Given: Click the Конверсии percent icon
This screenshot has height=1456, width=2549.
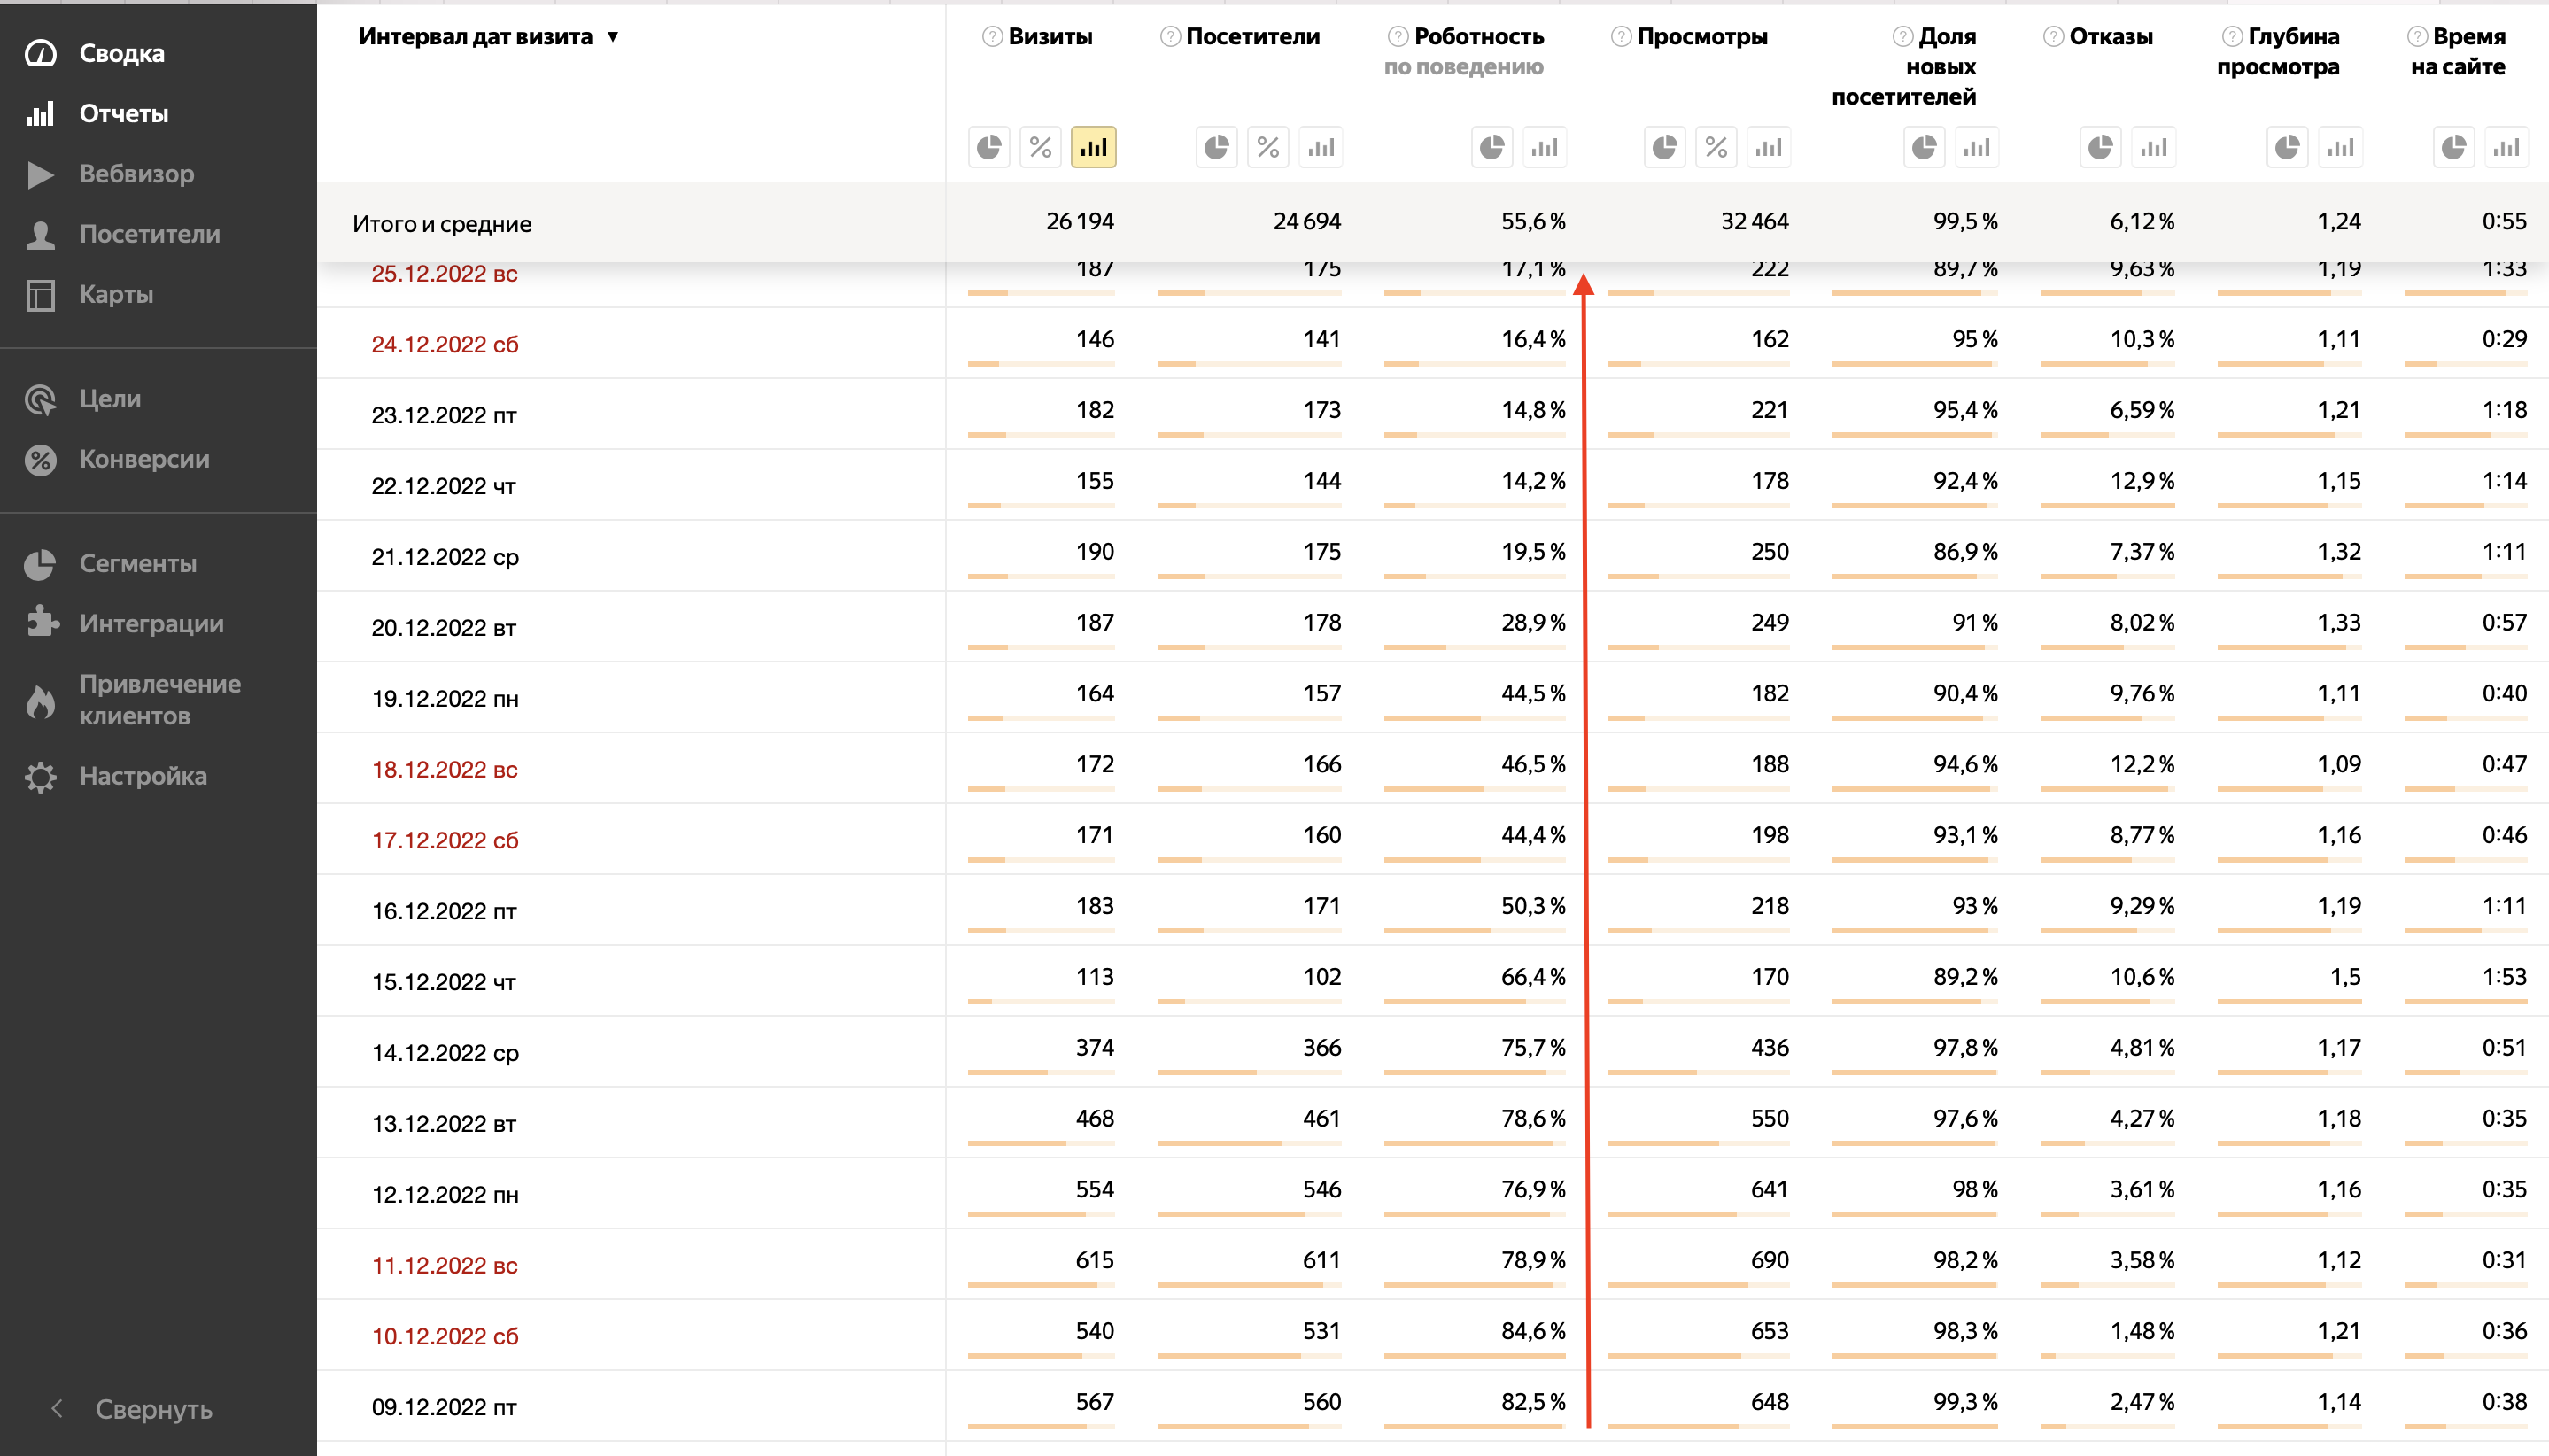Looking at the screenshot, I should (40, 459).
